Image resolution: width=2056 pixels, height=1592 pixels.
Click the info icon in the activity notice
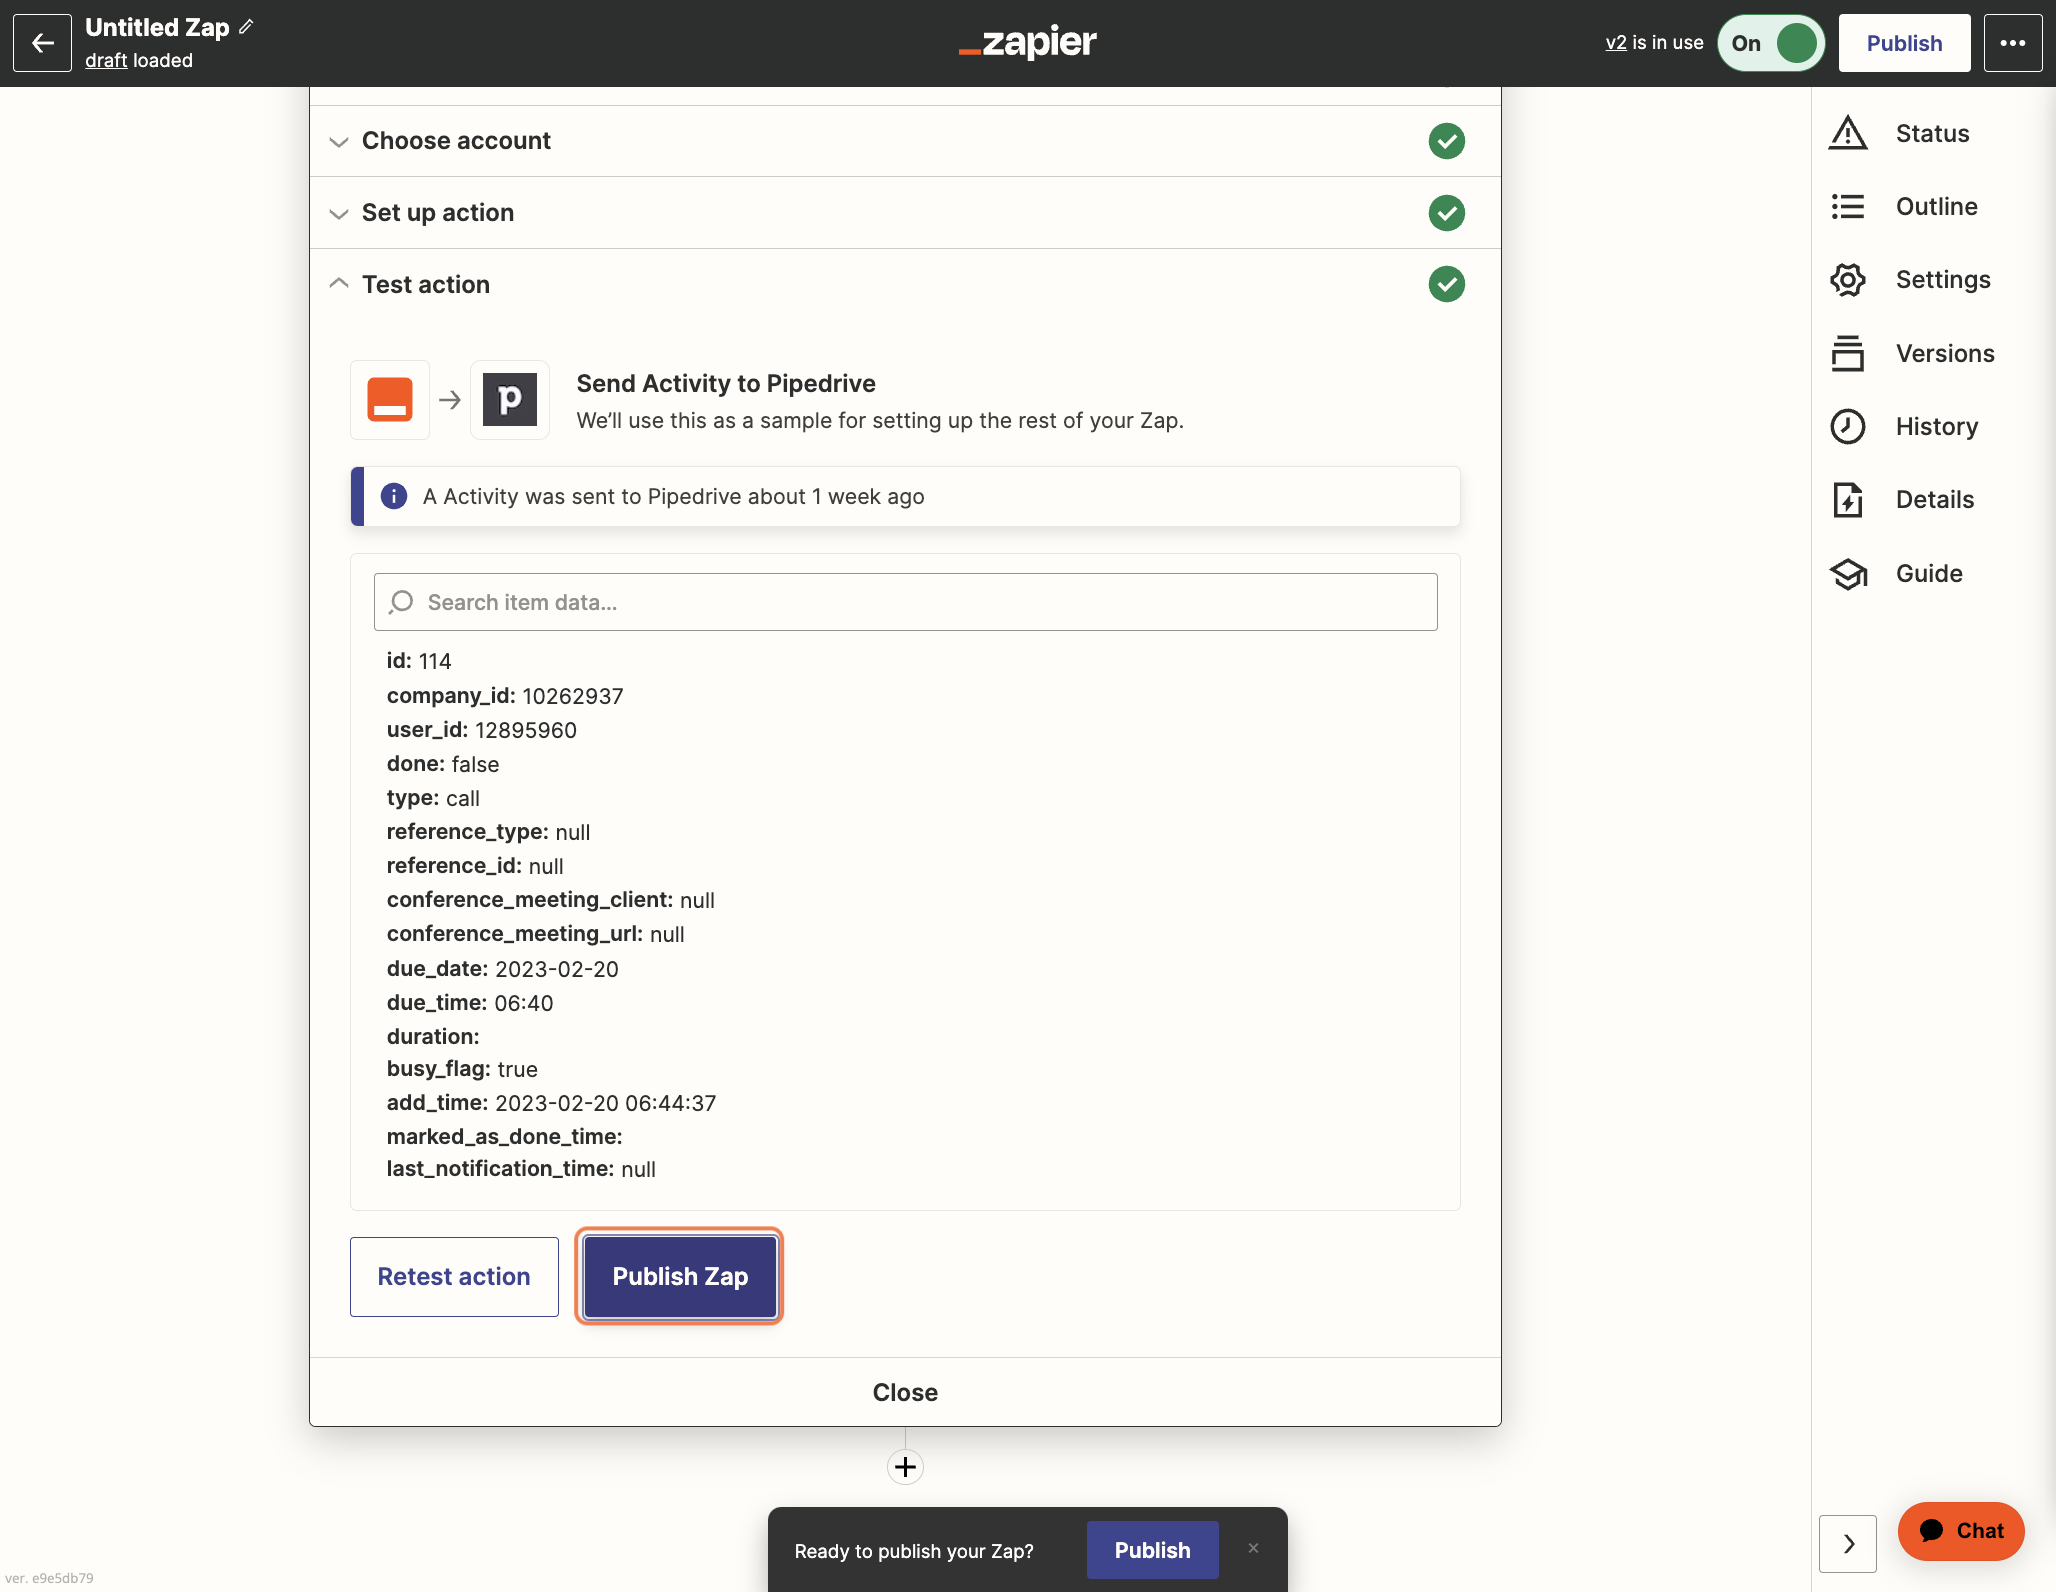(394, 496)
